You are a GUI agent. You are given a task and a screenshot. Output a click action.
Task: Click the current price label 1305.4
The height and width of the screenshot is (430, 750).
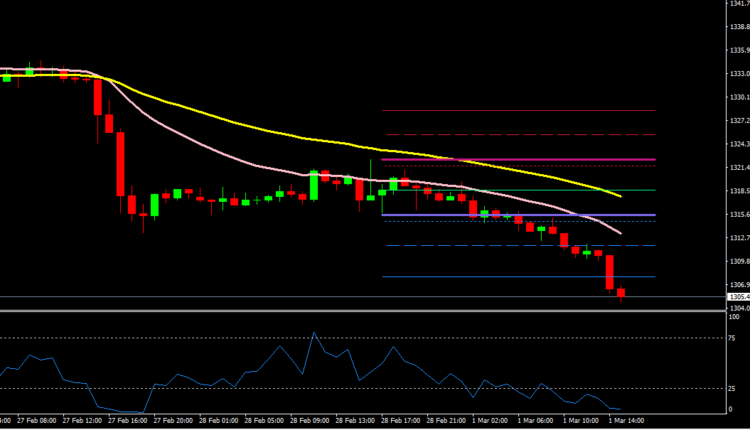tap(739, 297)
